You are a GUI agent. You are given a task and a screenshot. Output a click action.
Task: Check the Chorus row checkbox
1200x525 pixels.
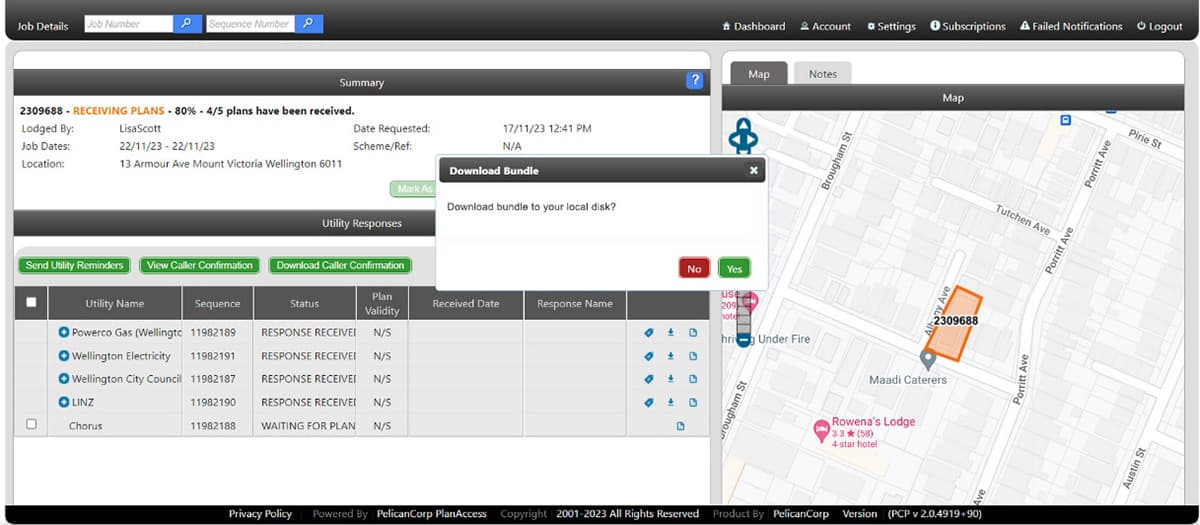pos(31,425)
